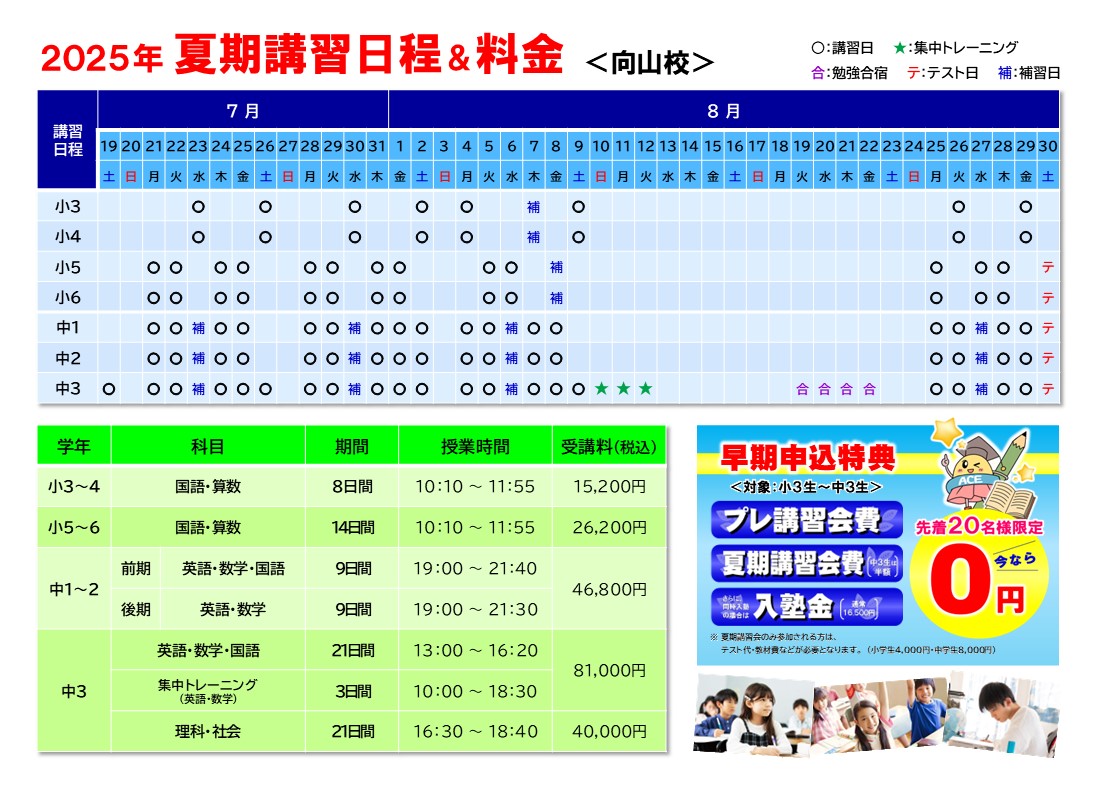This screenshot has width=1096, height=794.
Task: Click the 小5～6 grade cell
Action: pos(74,527)
